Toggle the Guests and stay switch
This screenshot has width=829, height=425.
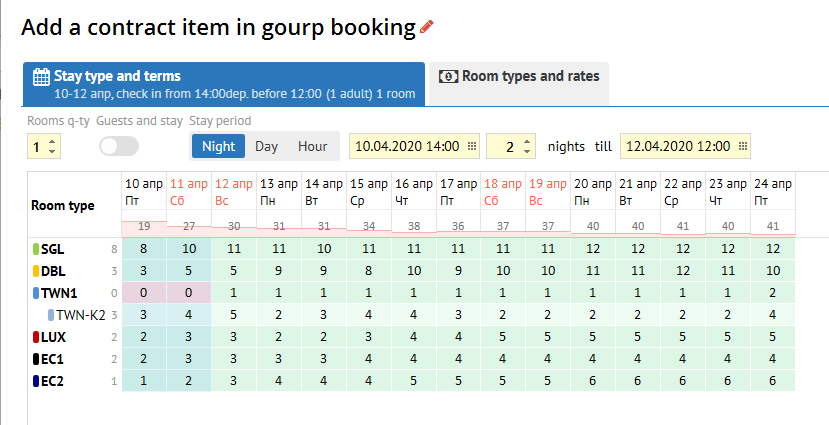tap(119, 146)
